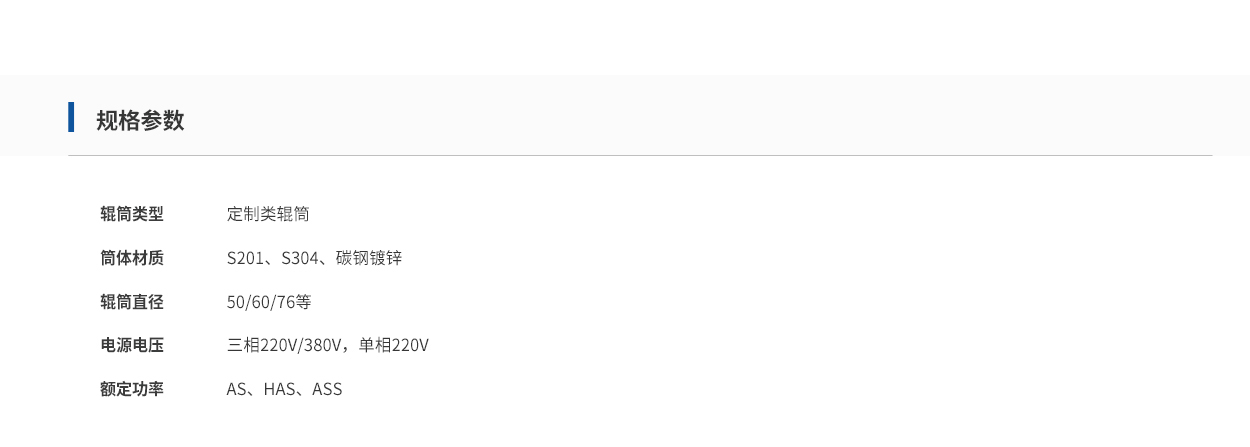Click the S201、S304、碳钢镀锌 value
The width and height of the screenshot is (1250, 447).
point(314,258)
